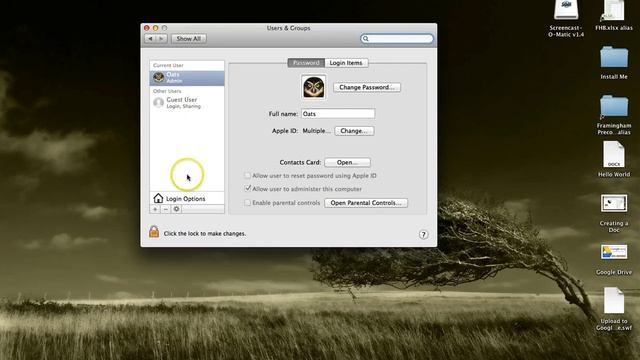Click the magnifier icon in search field
This screenshot has width=640, height=360.
coord(366,39)
